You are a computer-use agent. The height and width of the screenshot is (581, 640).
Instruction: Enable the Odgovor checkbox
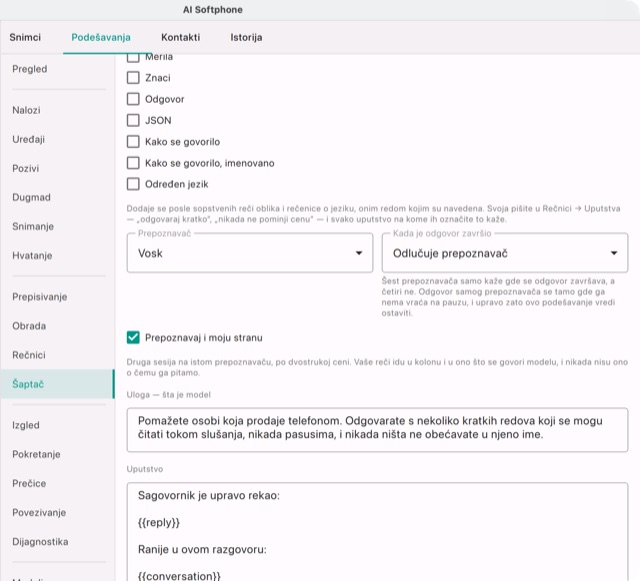click(x=133, y=99)
